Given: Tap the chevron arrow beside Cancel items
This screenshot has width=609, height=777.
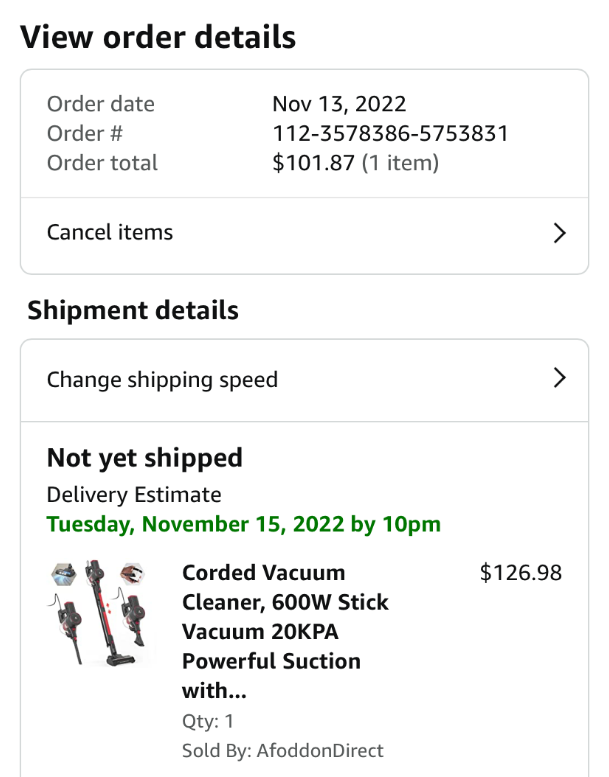Looking at the screenshot, I should point(559,233).
